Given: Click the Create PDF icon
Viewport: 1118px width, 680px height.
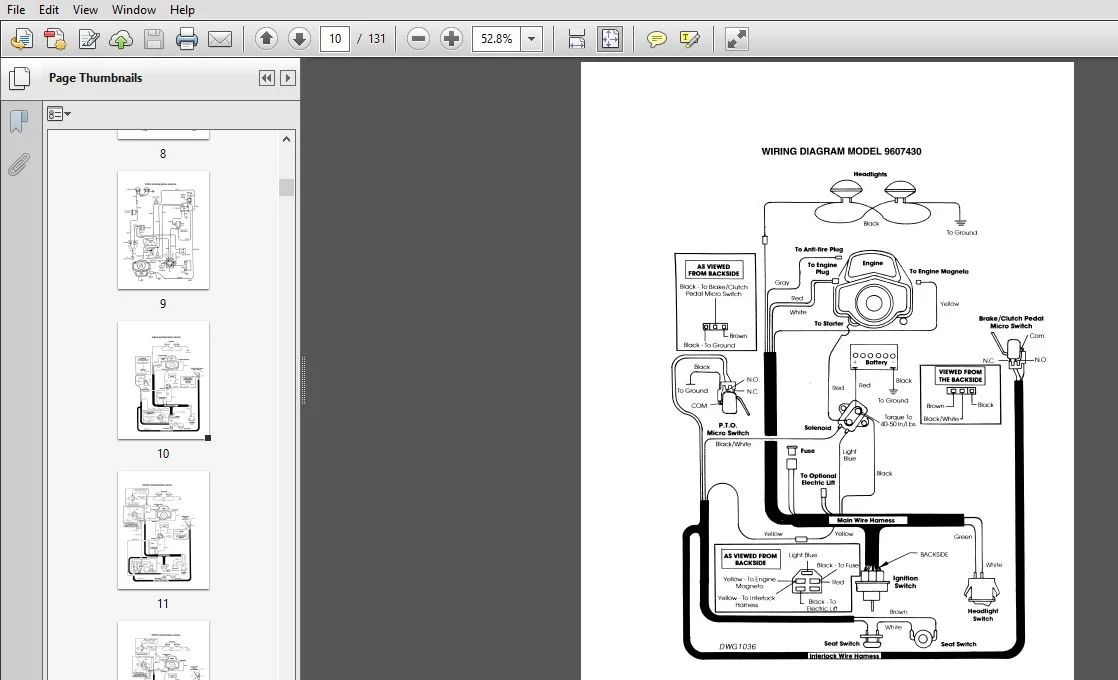Looking at the screenshot, I should coord(55,38).
